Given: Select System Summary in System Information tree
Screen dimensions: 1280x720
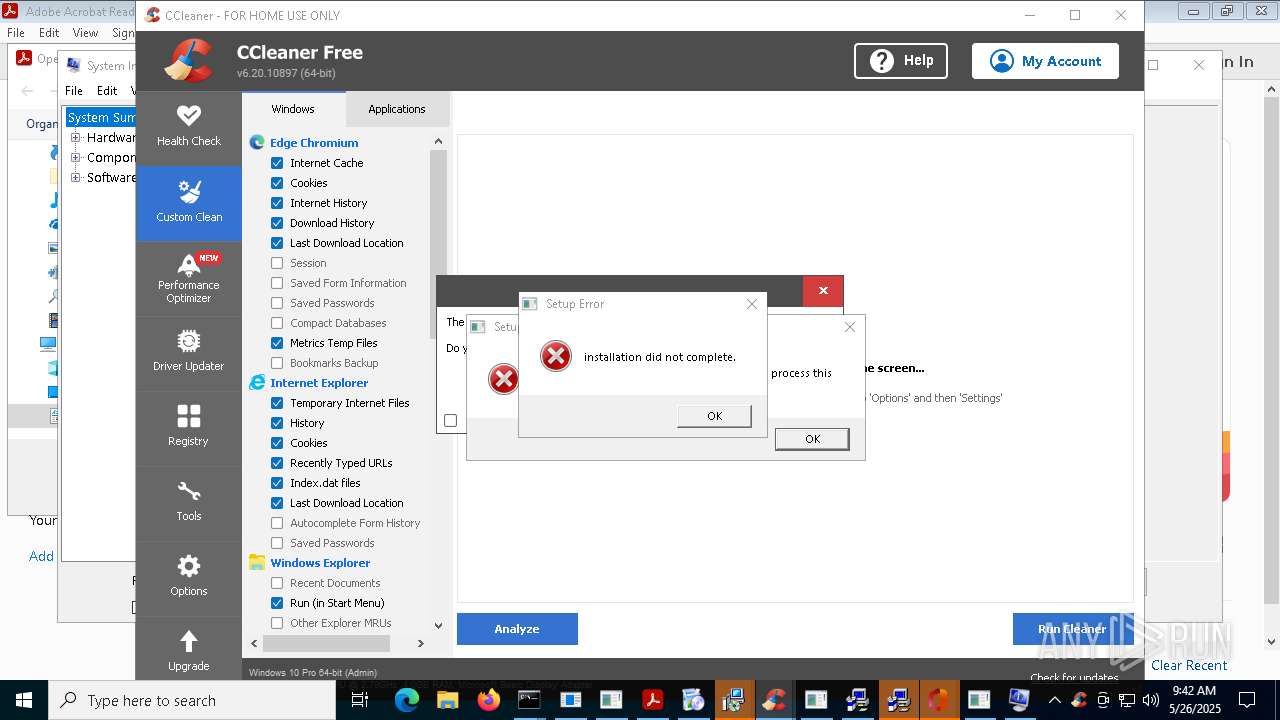Looking at the screenshot, I should 101,117.
